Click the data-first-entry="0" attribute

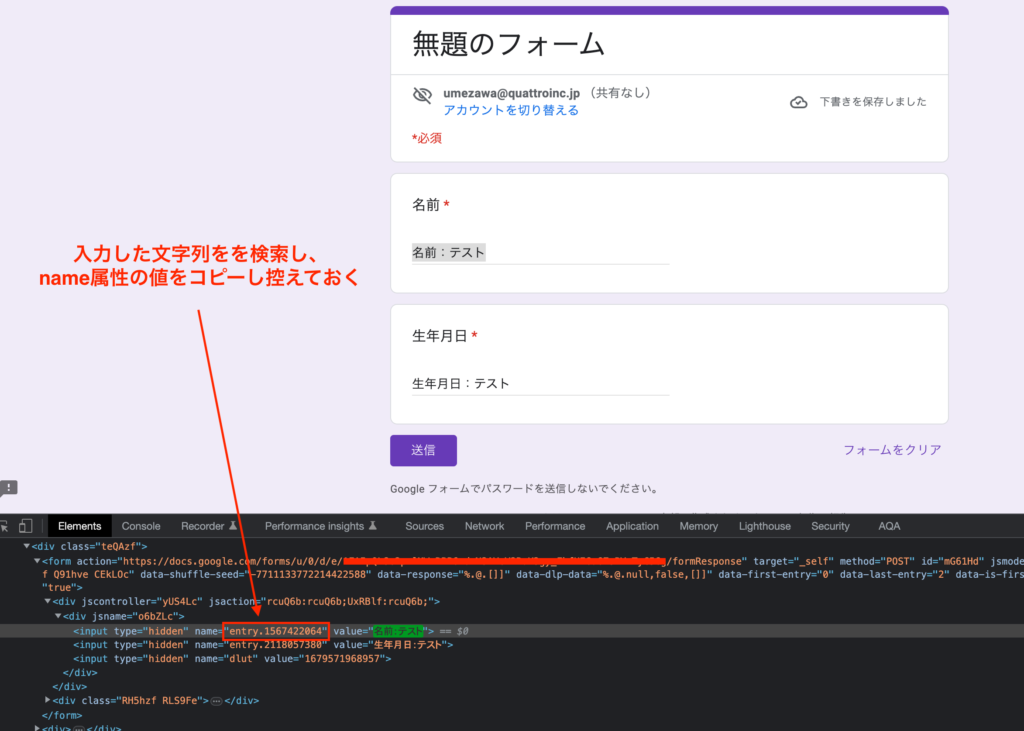(x=776, y=575)
